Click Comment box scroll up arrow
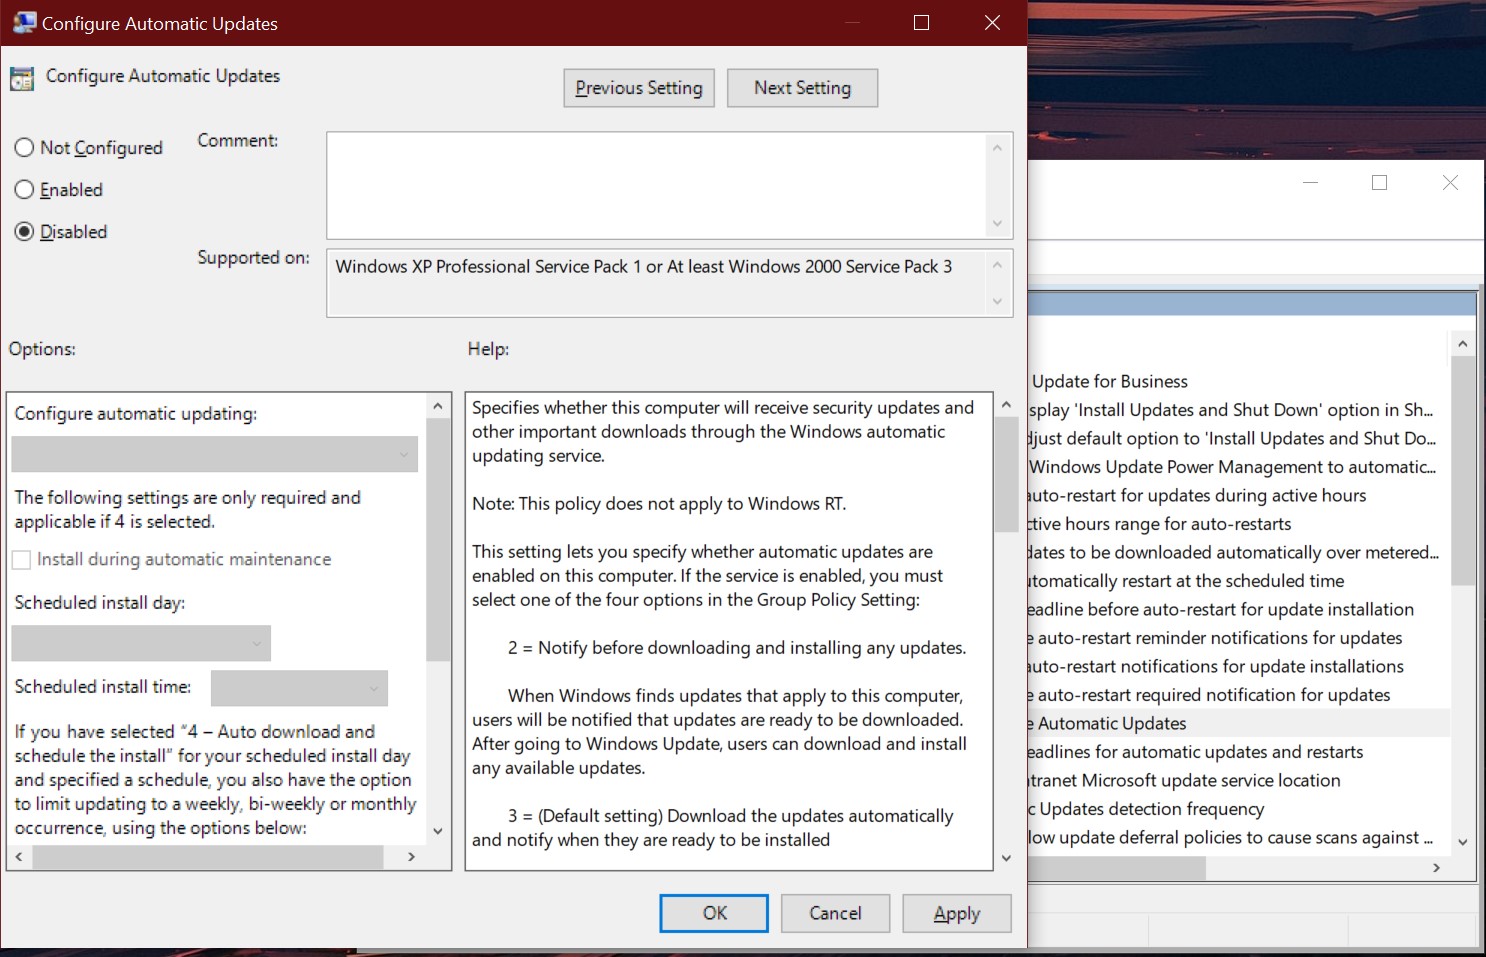 click(997, 148)
